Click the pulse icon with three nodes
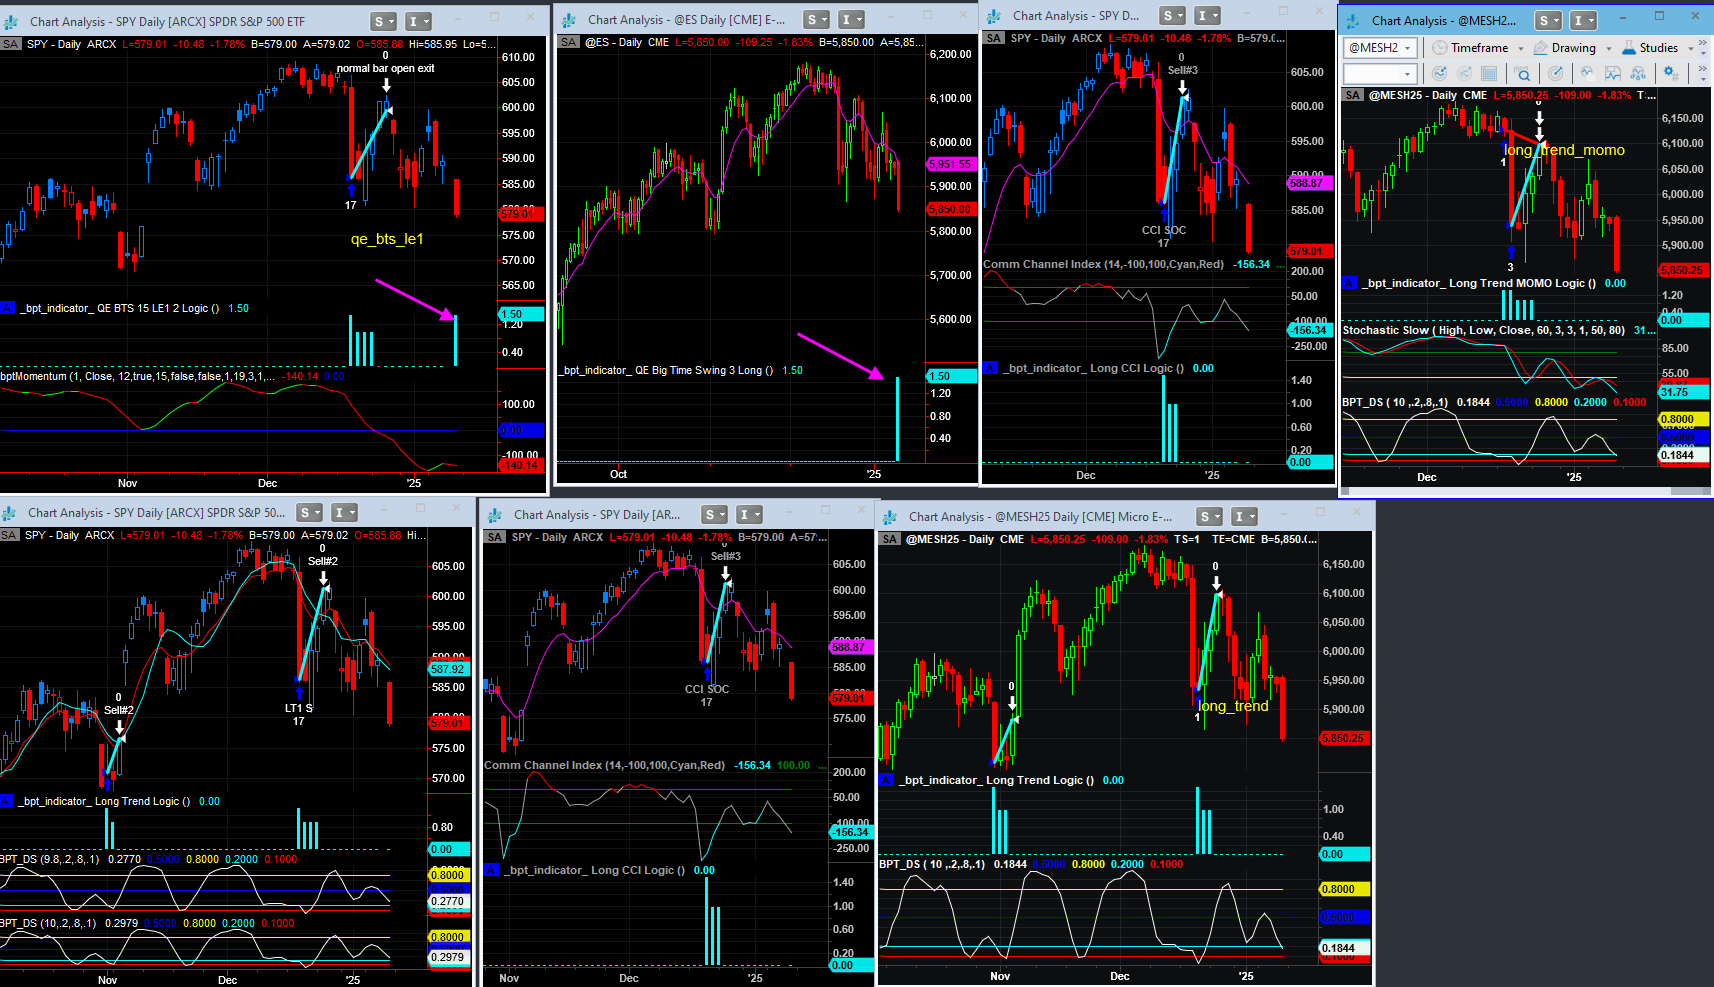This screenshot has height=987, width=1714. click(x=1637, y=73)
